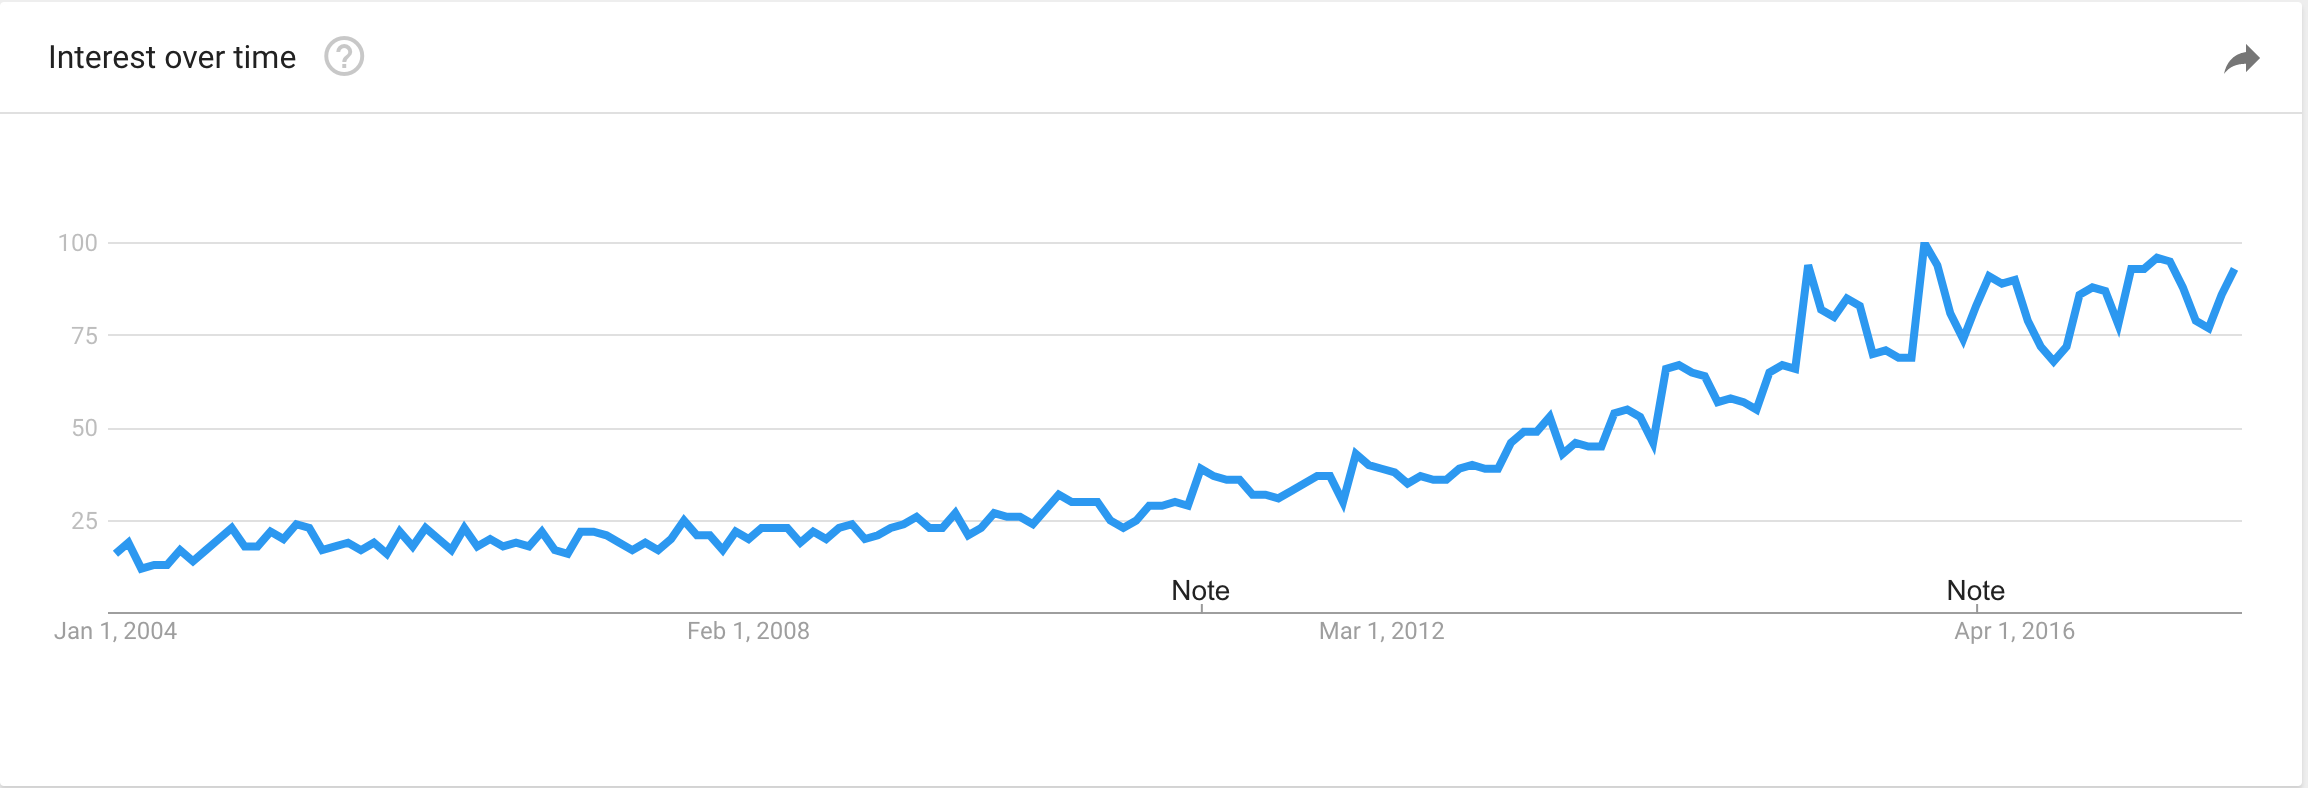This screenshot has width=2308, height=788.
Task: Click the highest peak of the trend line
Action: point(1924,244)
